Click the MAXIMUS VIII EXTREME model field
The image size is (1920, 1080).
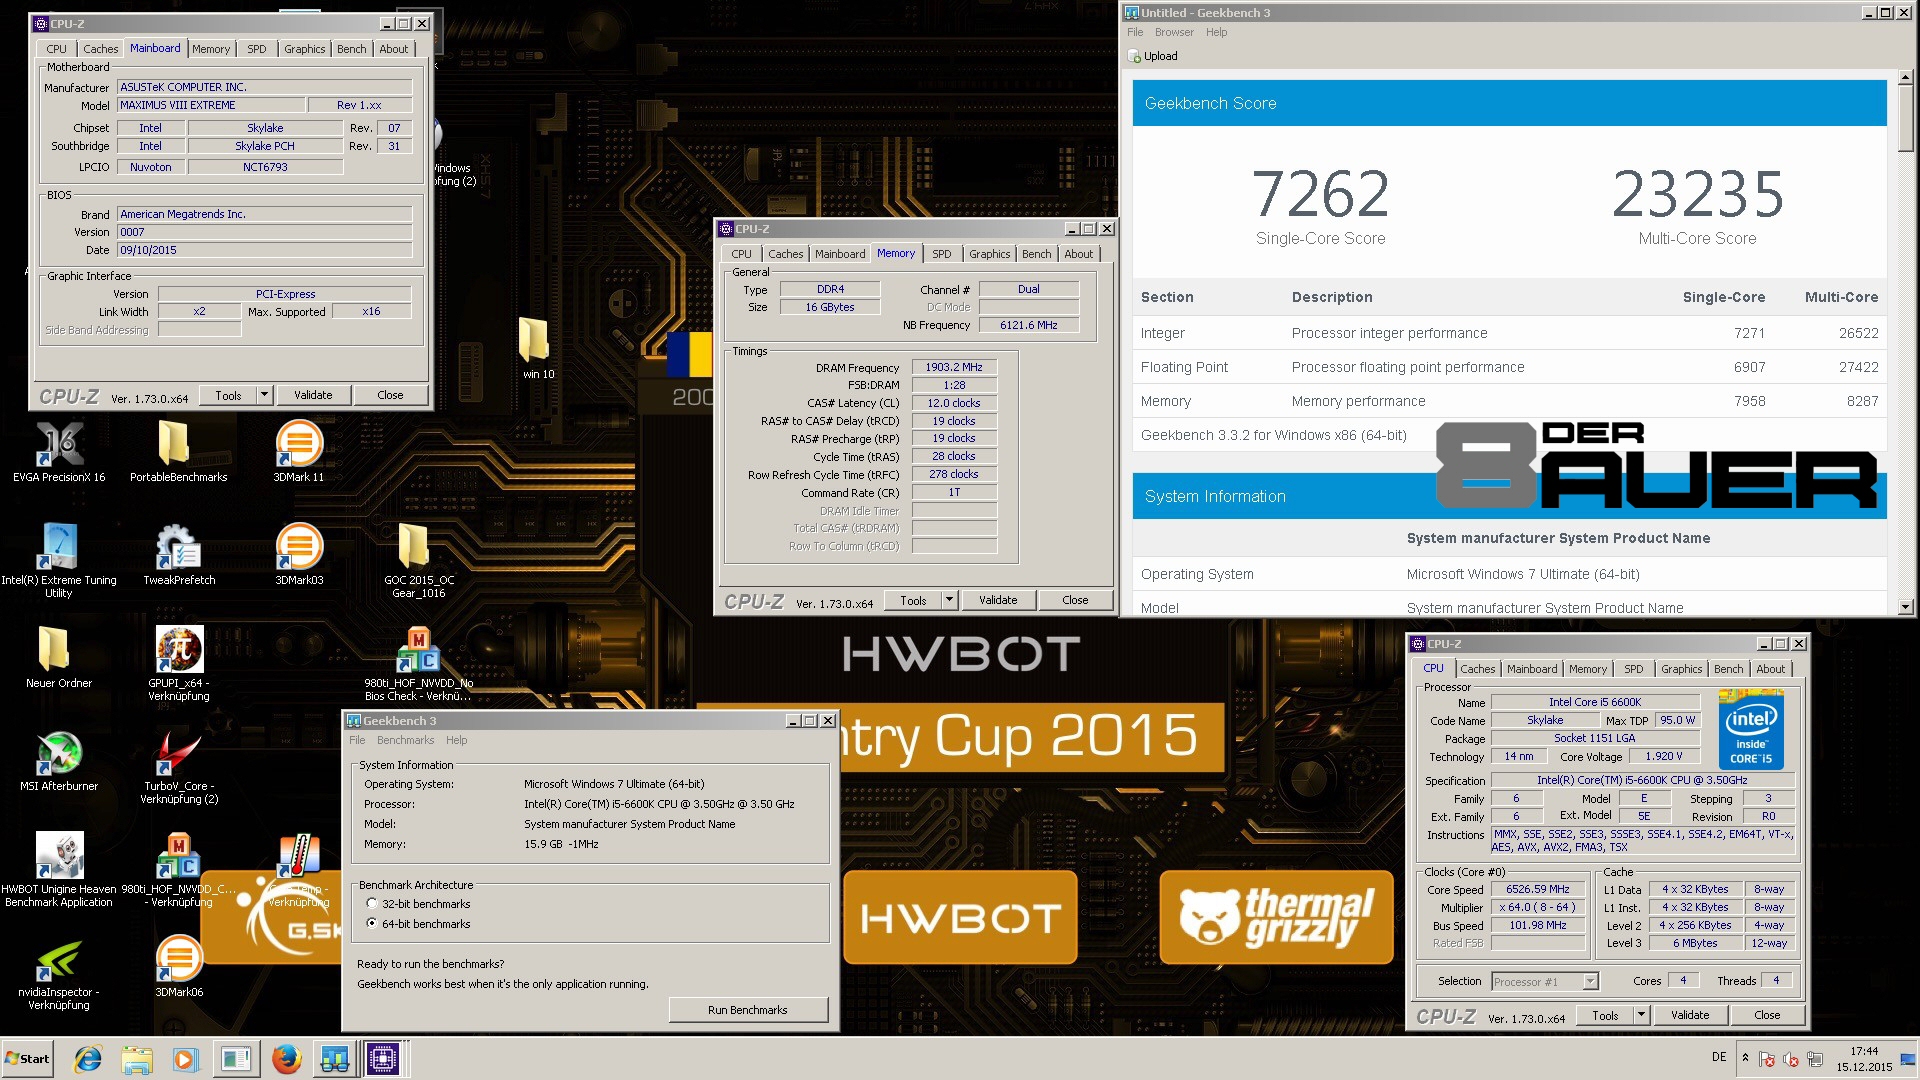point(209,105)
